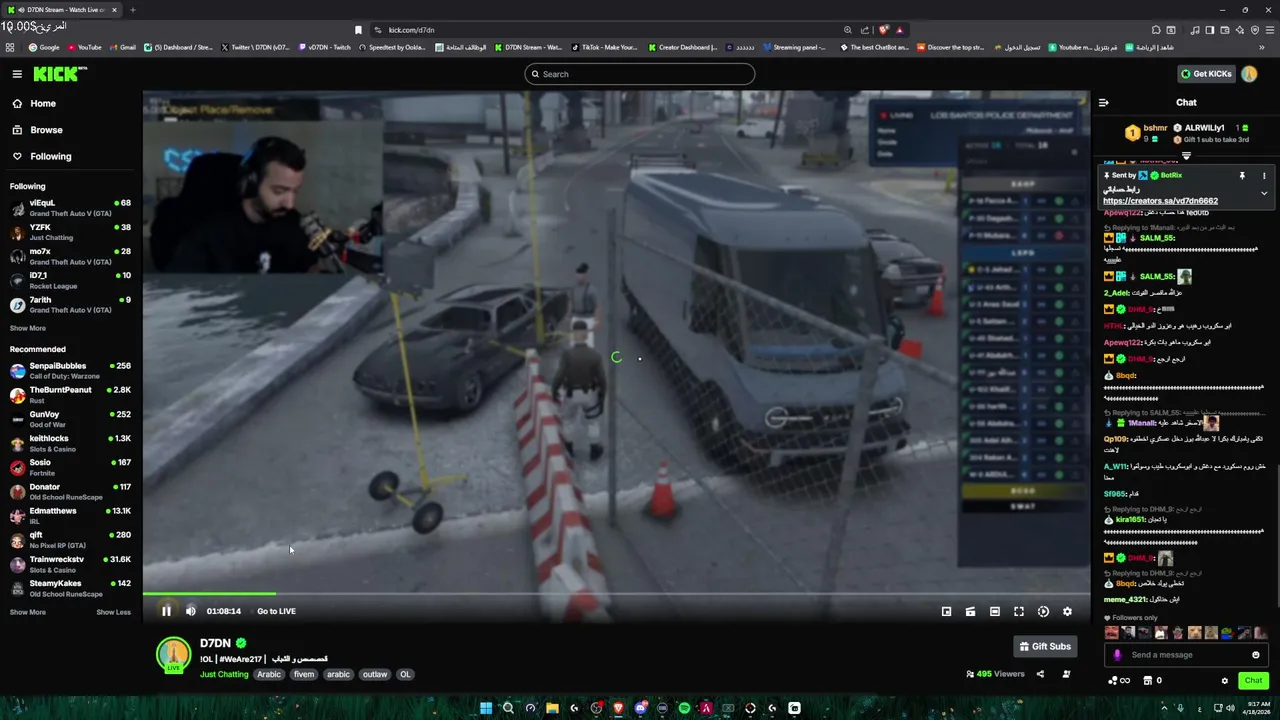
Task: Click the browser address bar
Action: [x=610, y=30]
